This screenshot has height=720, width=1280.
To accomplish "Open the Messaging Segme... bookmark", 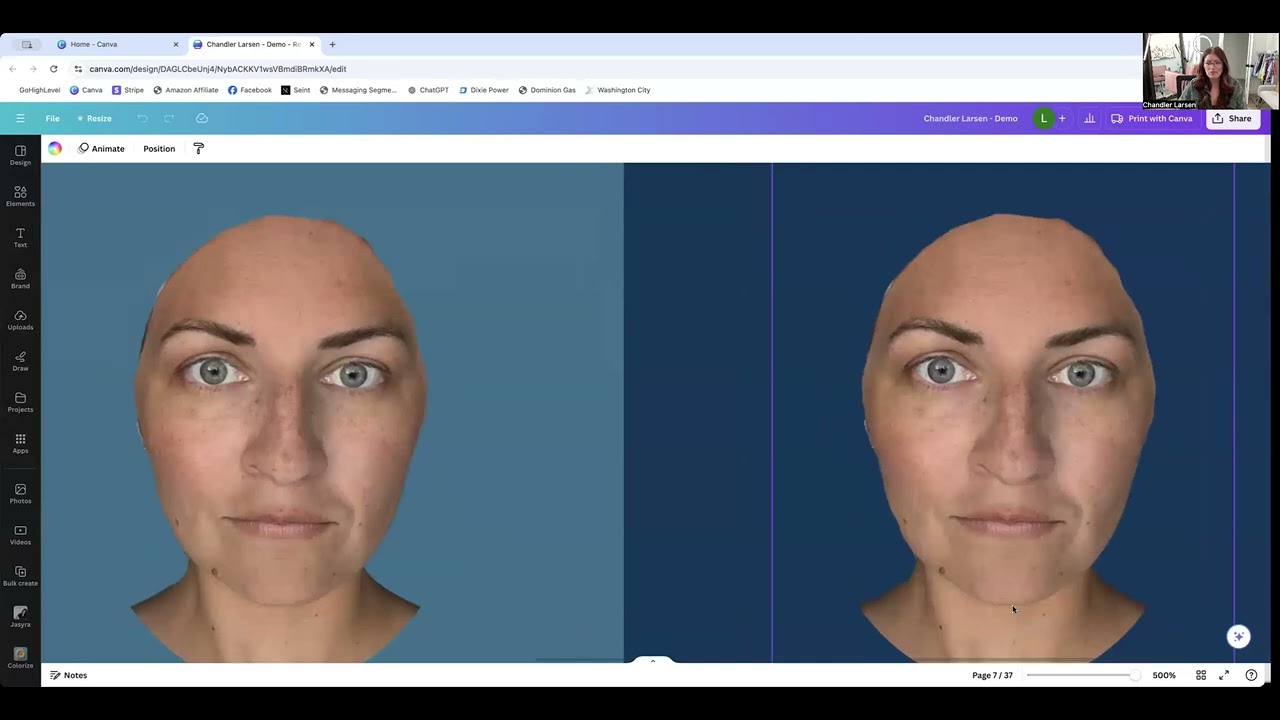I will click(358, 90).
